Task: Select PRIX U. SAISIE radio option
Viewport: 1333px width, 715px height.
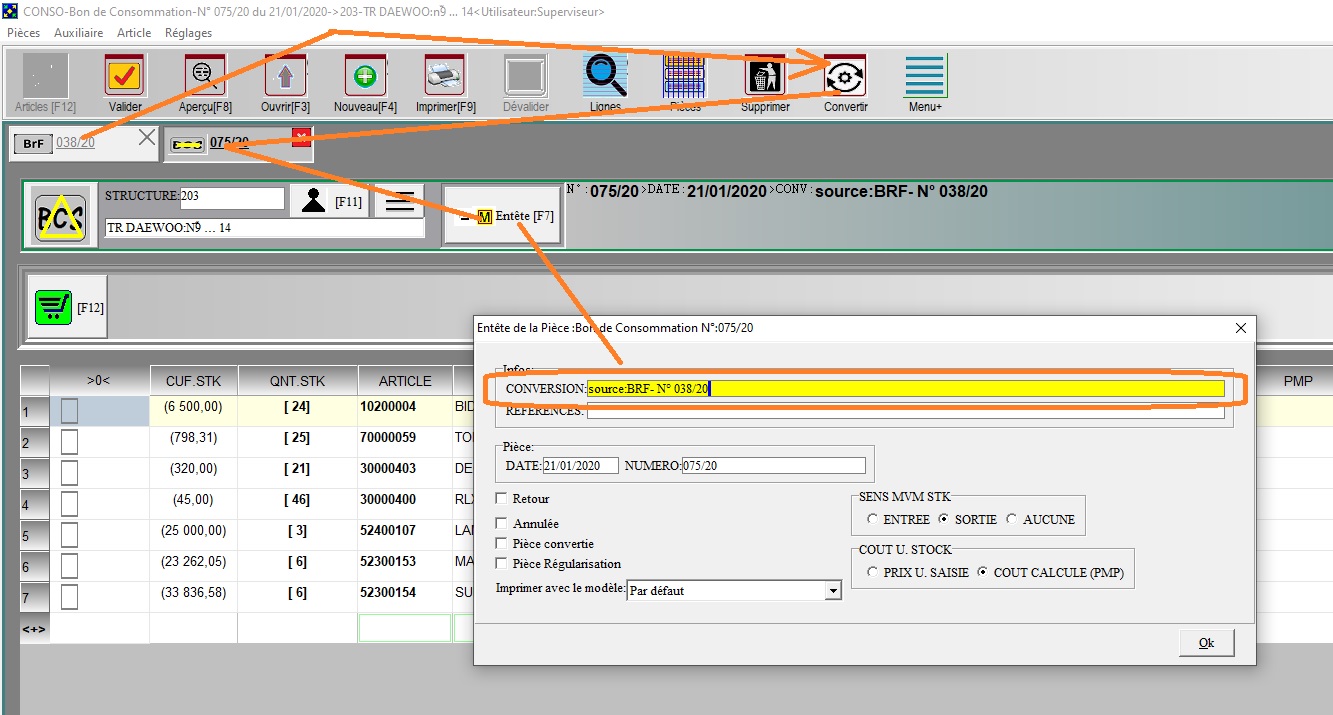Action: [x=873, y=573]
